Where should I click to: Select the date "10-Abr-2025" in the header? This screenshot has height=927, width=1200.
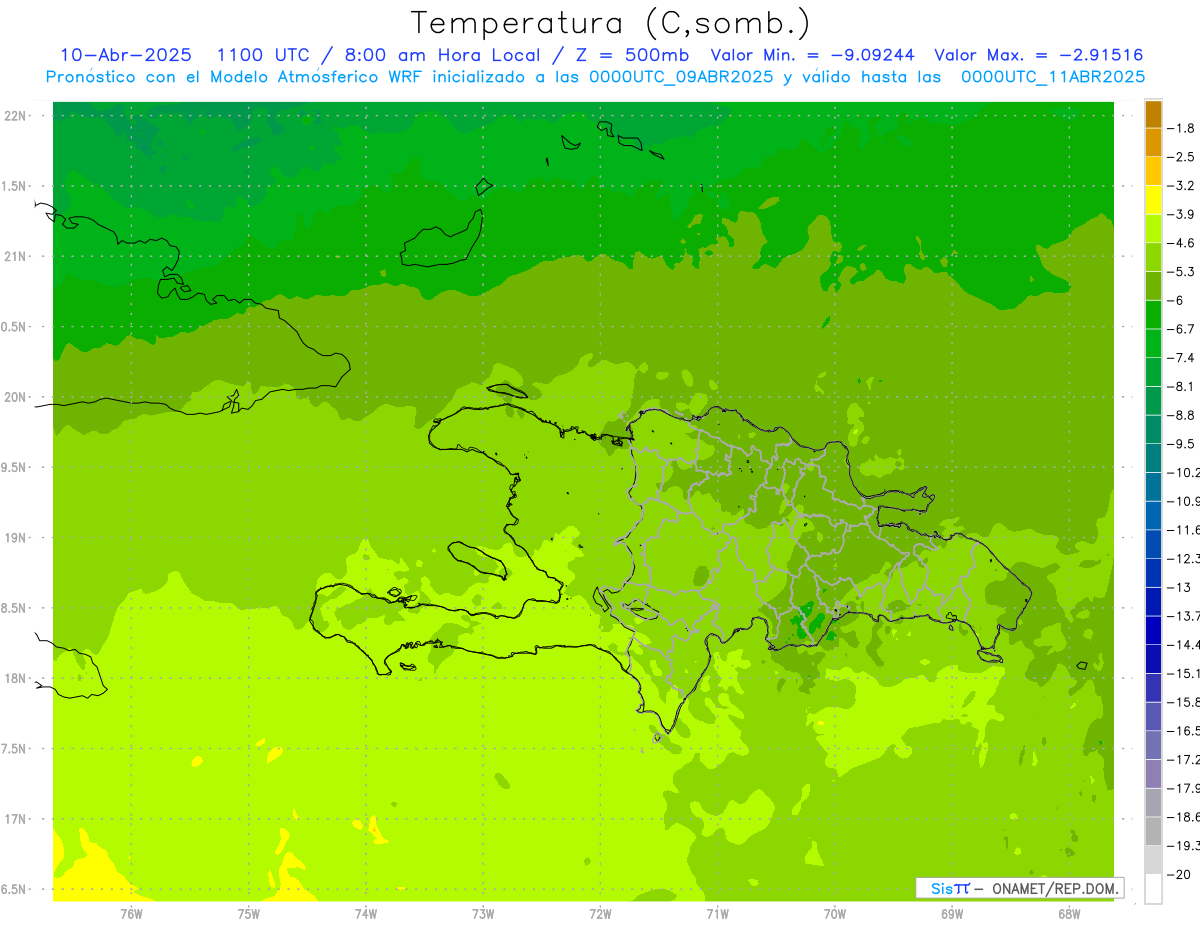click(126, 55)
